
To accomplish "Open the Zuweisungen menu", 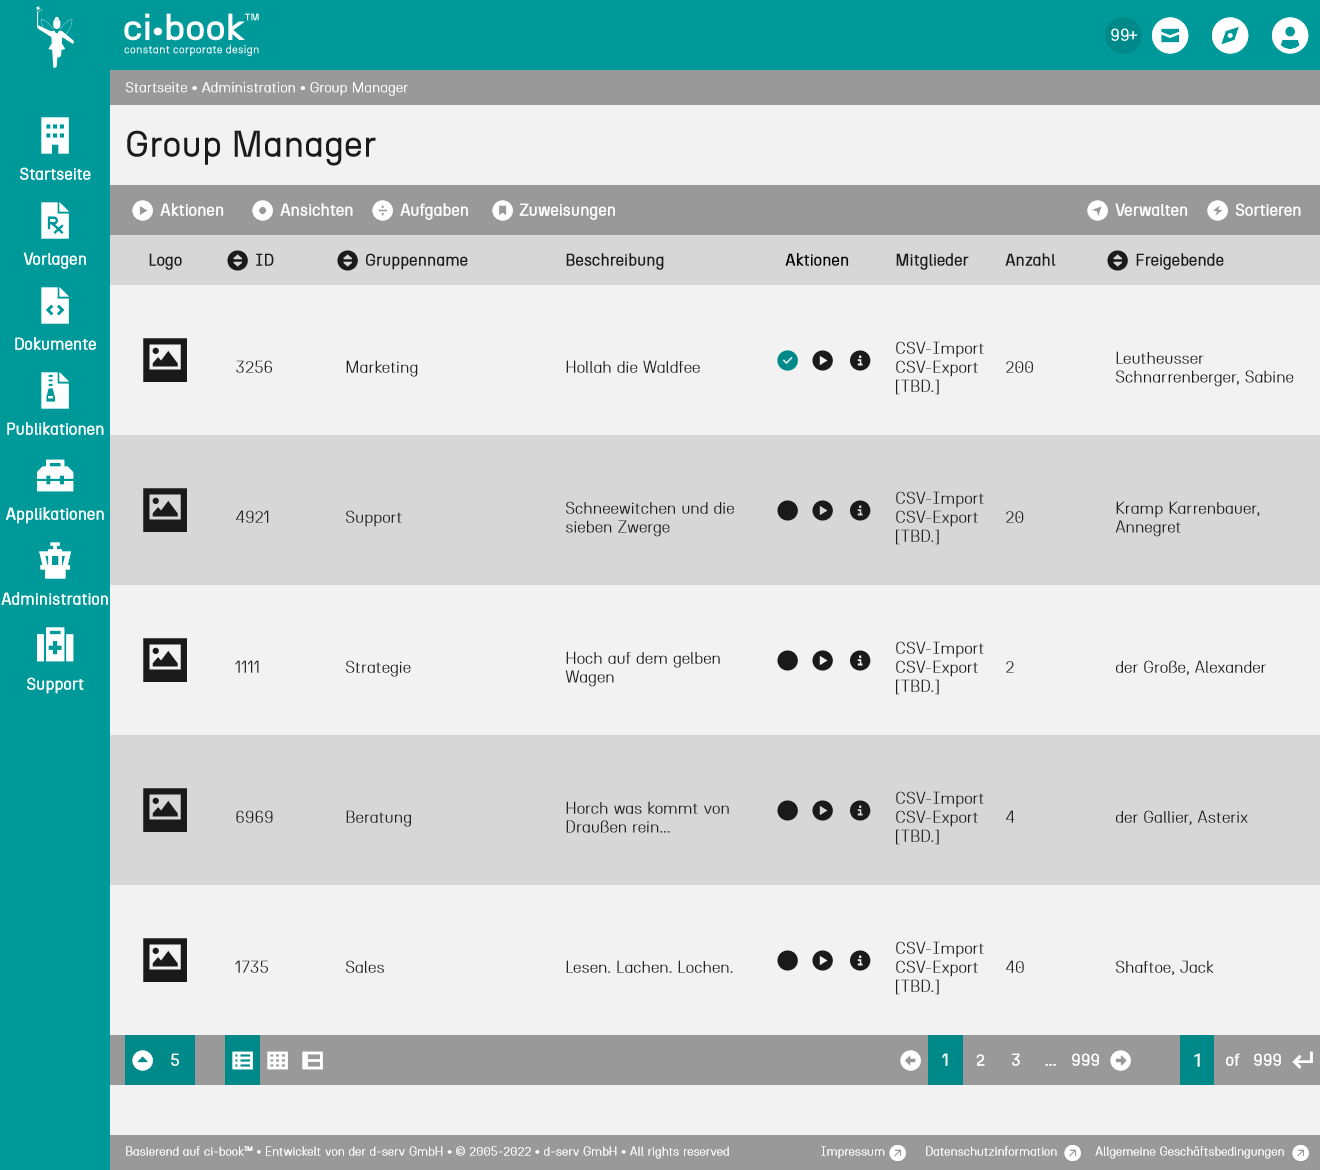I will pos(554,210).
